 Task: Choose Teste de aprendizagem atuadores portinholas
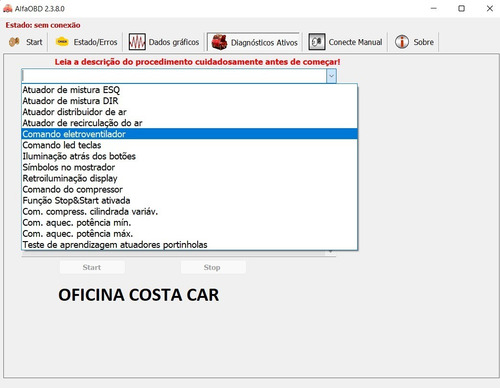point(189,244)
